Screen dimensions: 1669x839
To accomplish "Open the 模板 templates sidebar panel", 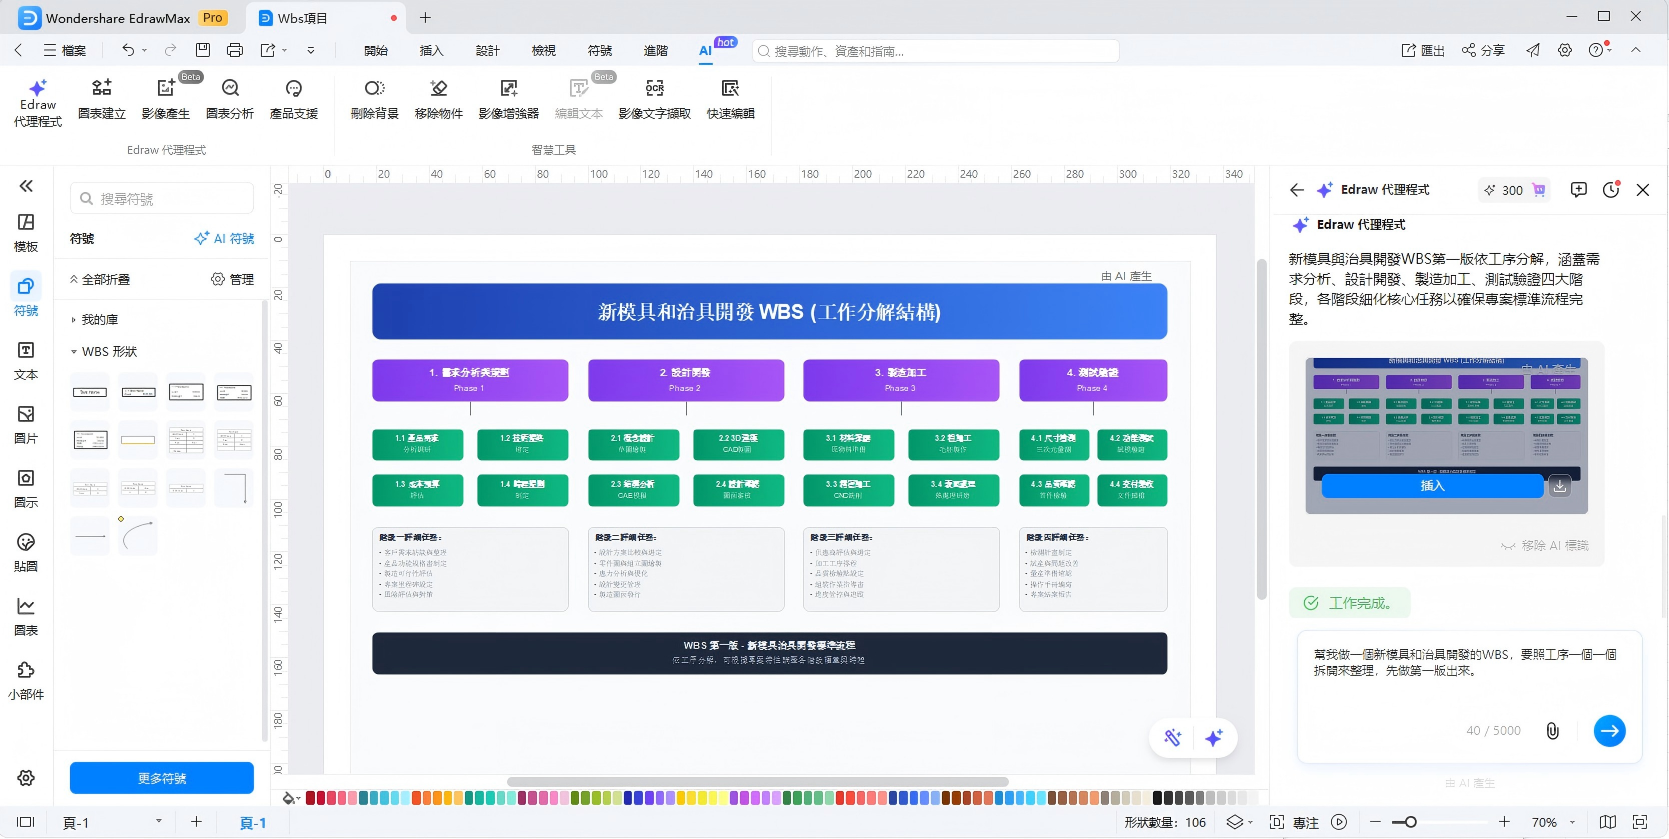I will 26,232.
